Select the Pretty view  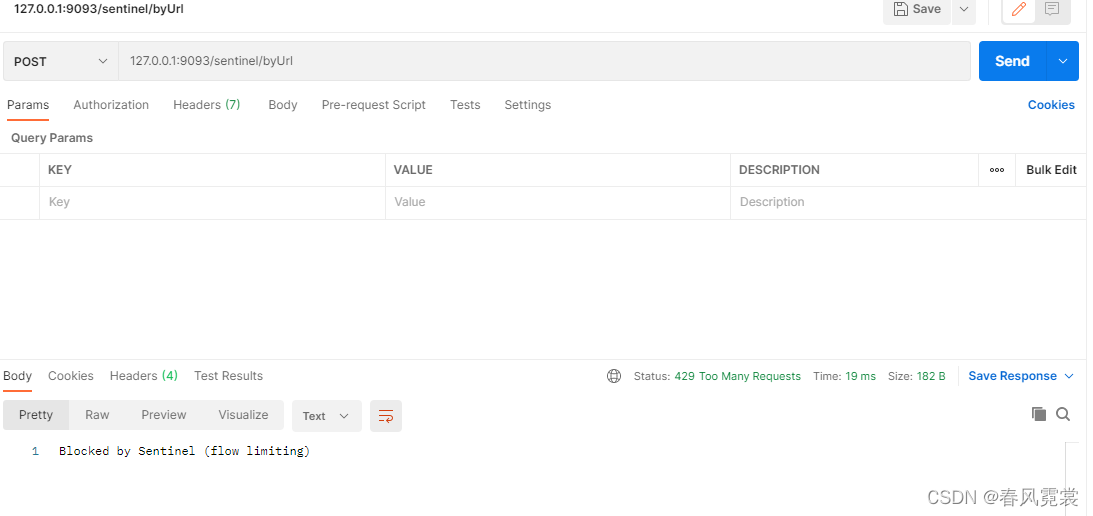click(36, 415)
